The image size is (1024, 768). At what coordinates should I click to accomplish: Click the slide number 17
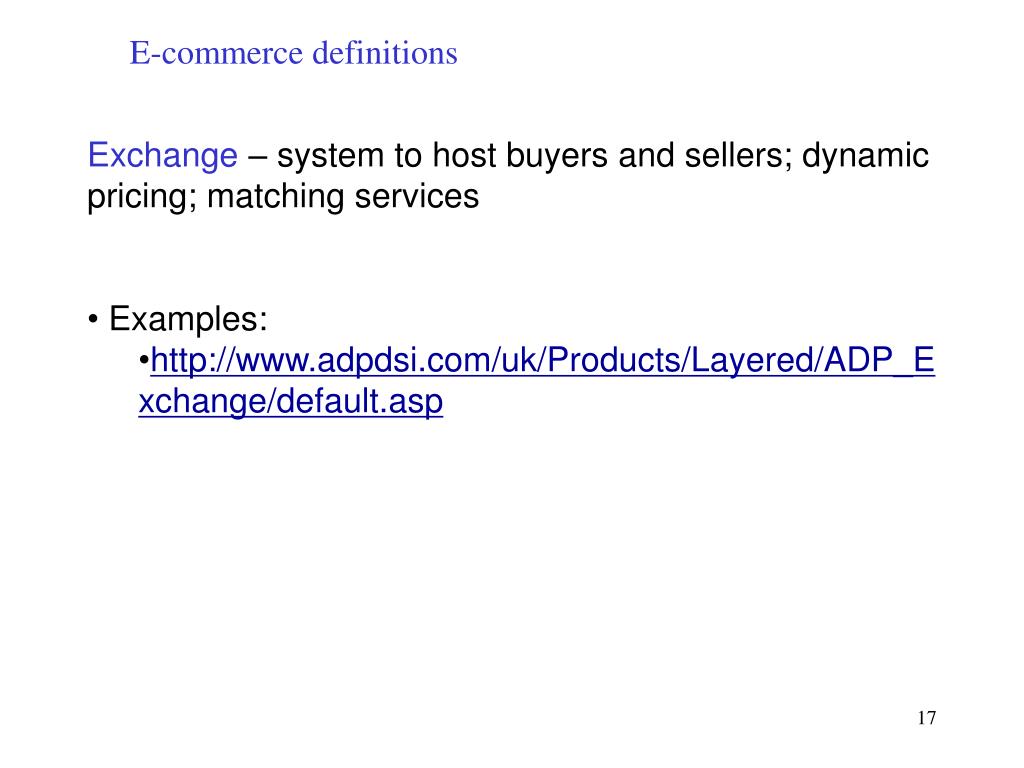tap(926, 718)
